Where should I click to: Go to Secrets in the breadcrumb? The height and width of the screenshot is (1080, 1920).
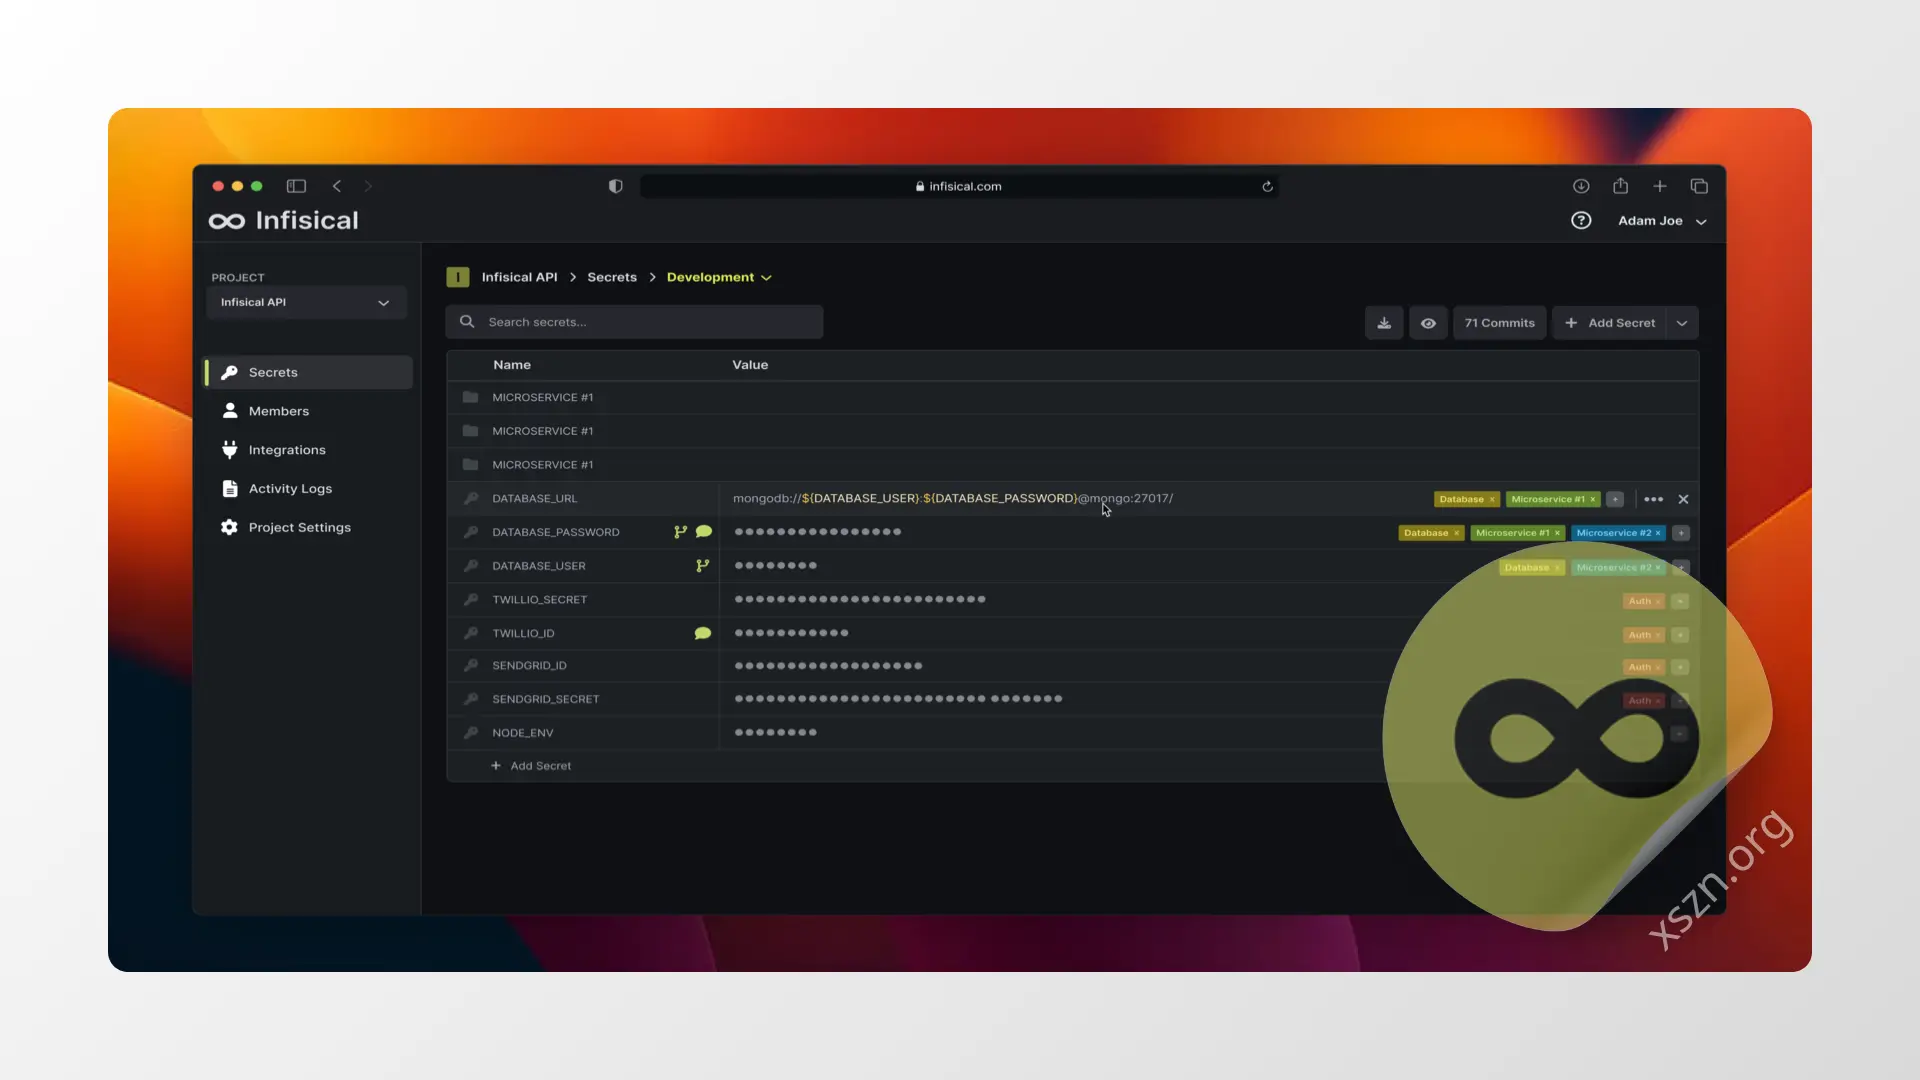(612, 277)
